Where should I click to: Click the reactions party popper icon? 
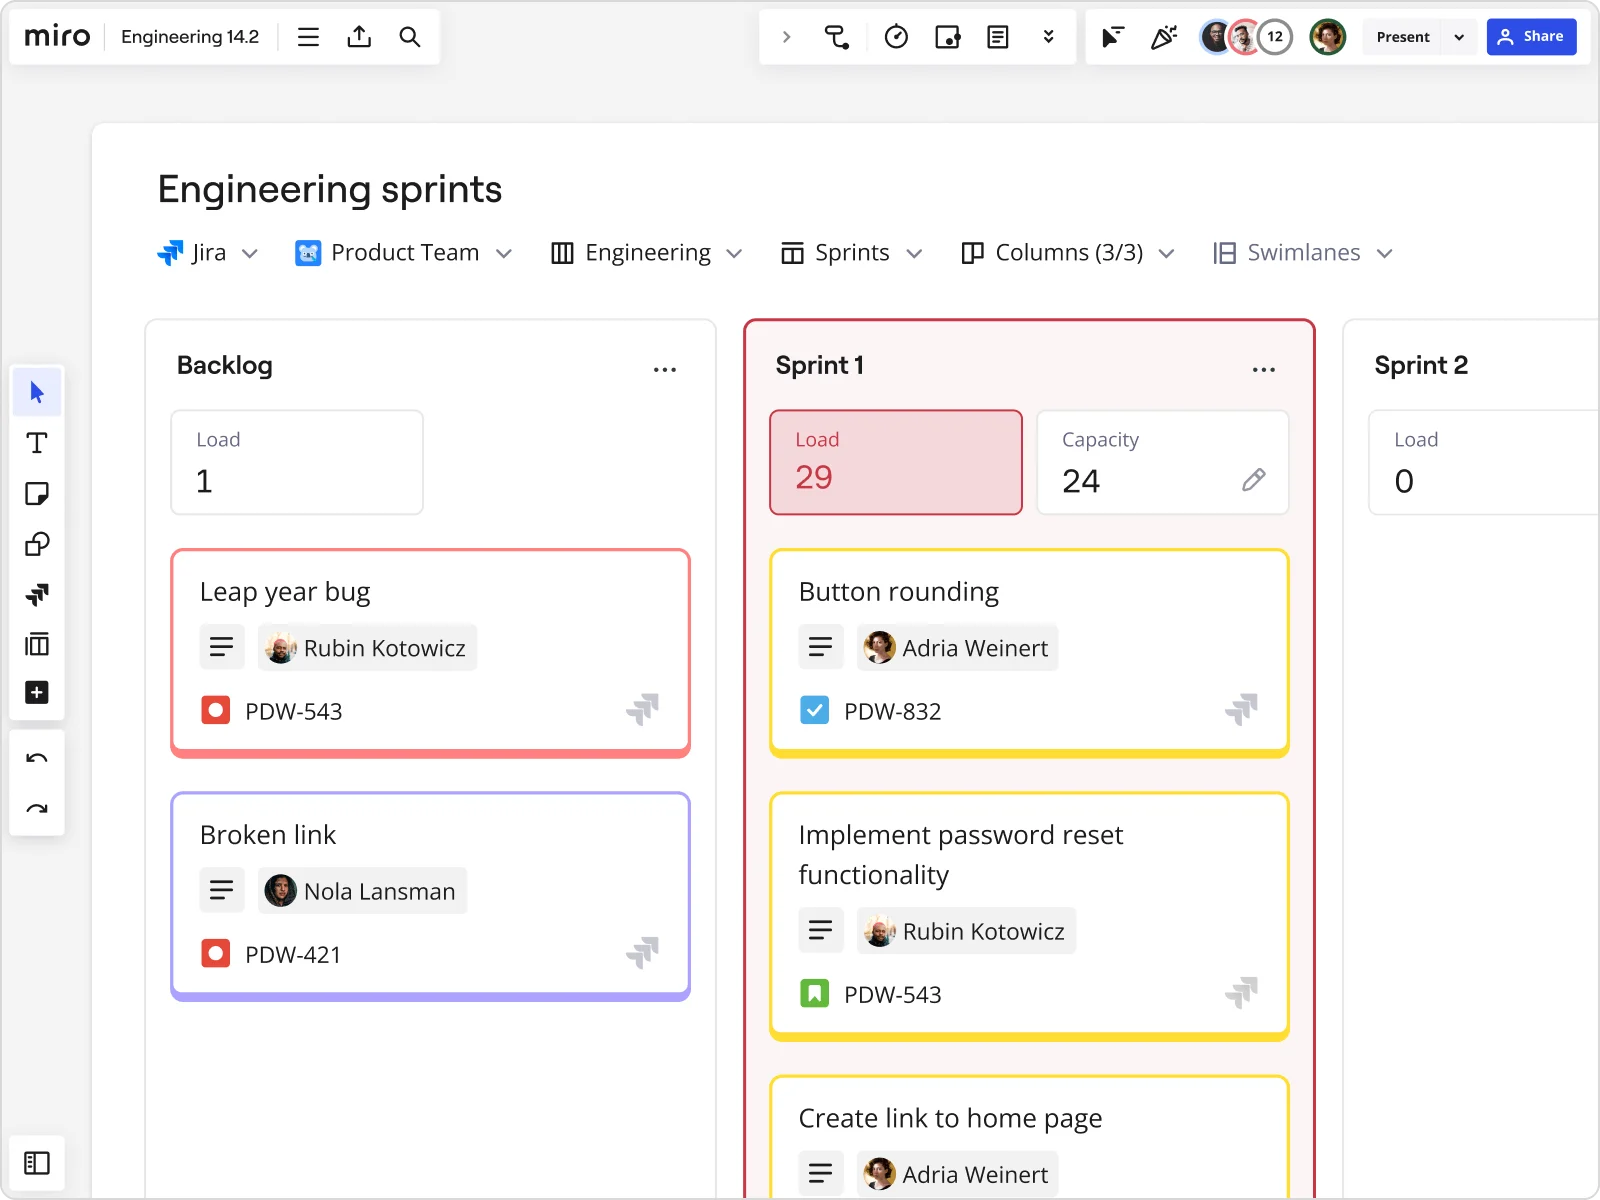[1163, 37]
